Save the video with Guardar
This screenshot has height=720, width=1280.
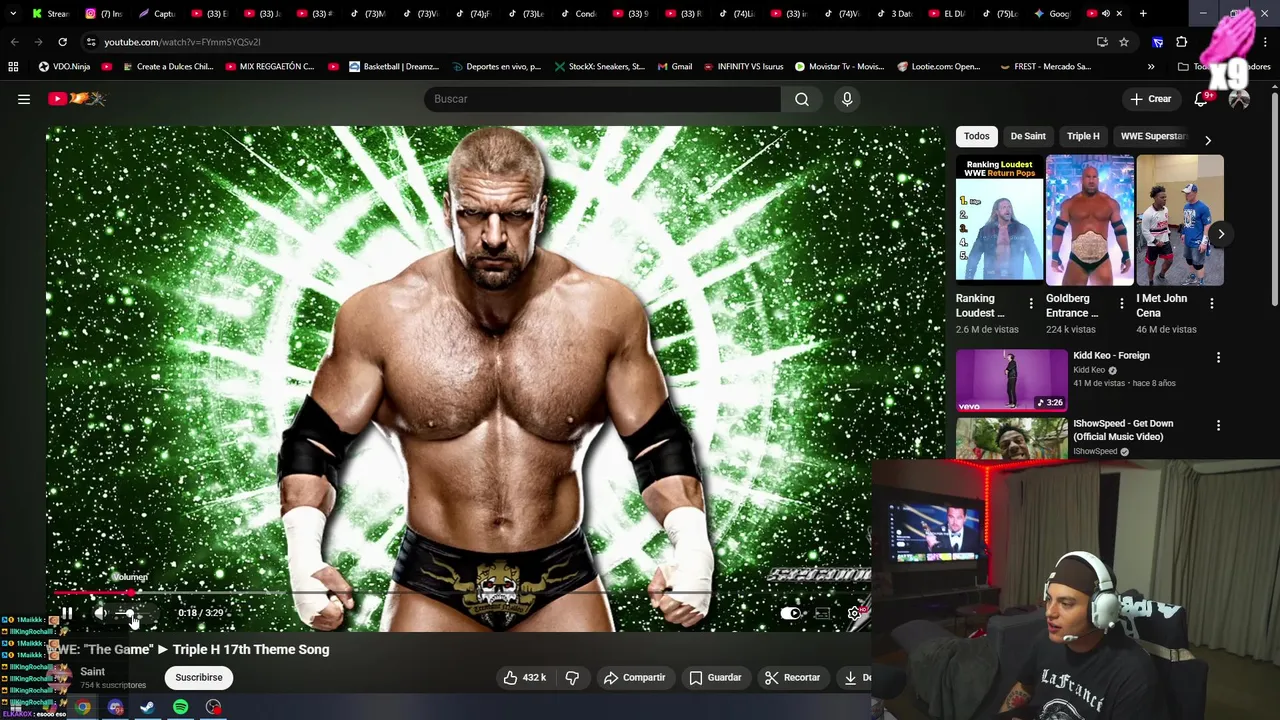715,677
